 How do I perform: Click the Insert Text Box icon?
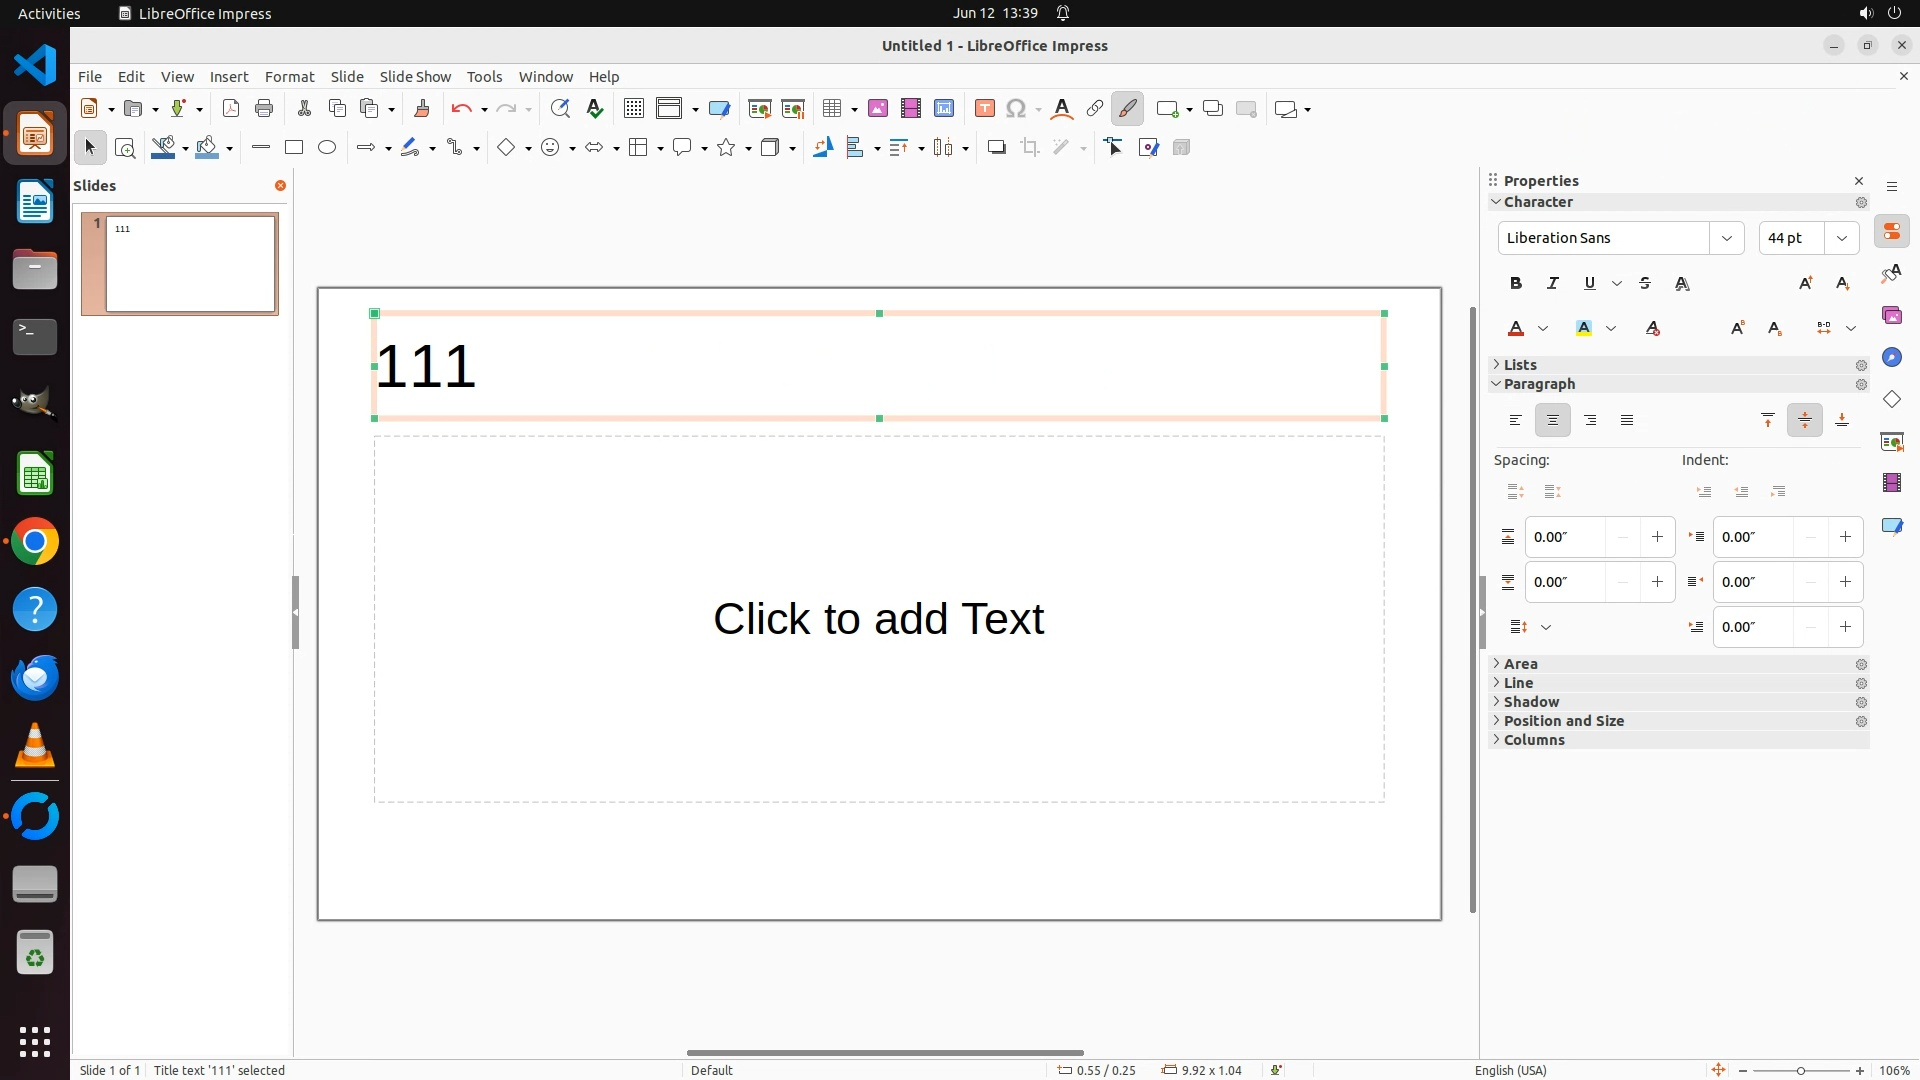(x=984, y=109)
